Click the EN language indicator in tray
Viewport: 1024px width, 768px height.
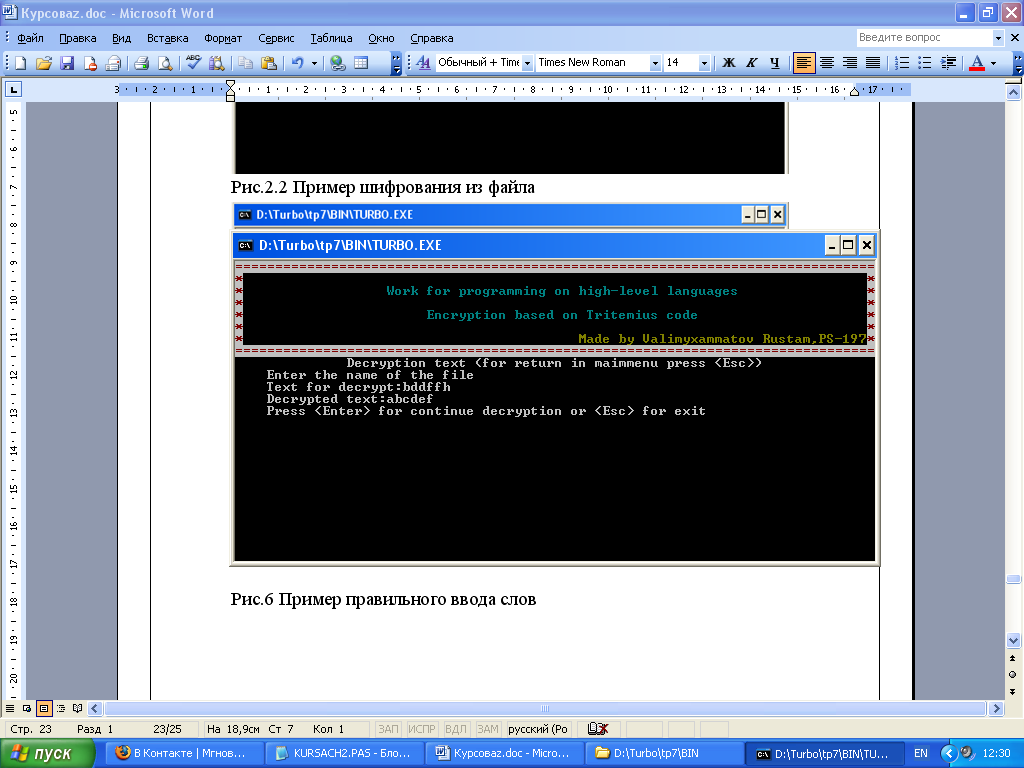[x=920, y=754]
